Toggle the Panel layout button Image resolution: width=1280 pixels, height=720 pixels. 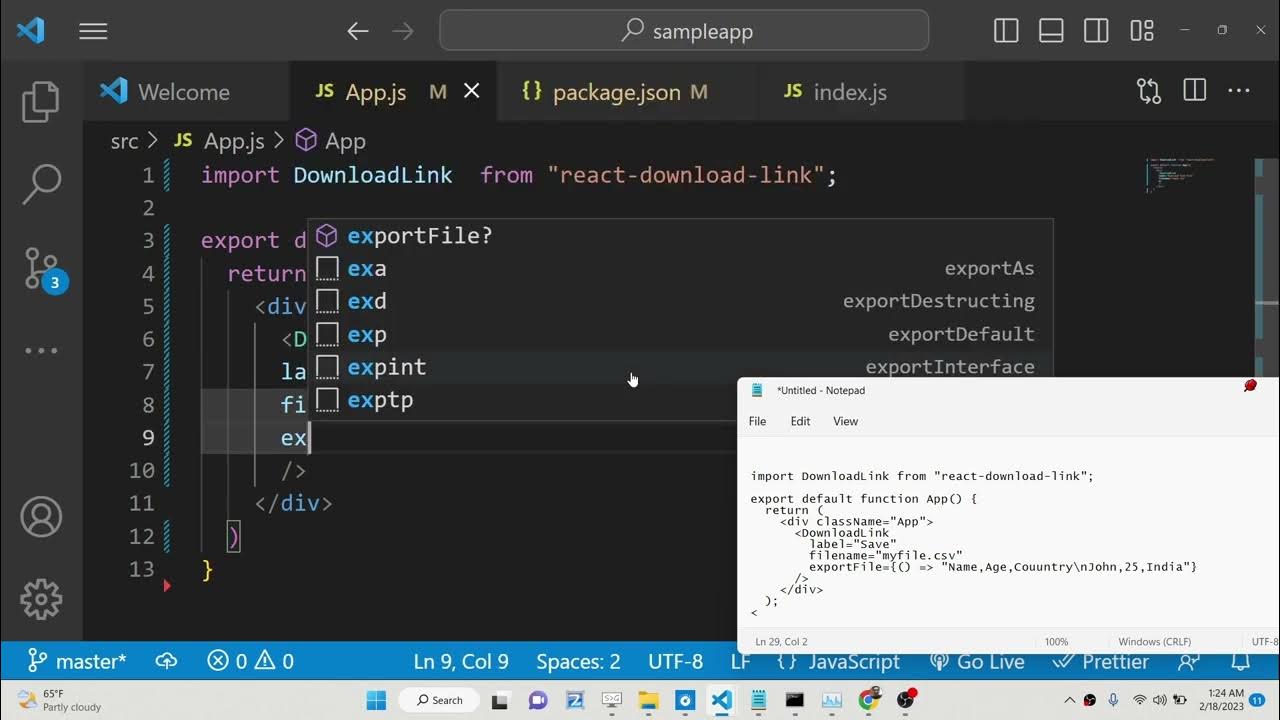(x=1051, y=31)
